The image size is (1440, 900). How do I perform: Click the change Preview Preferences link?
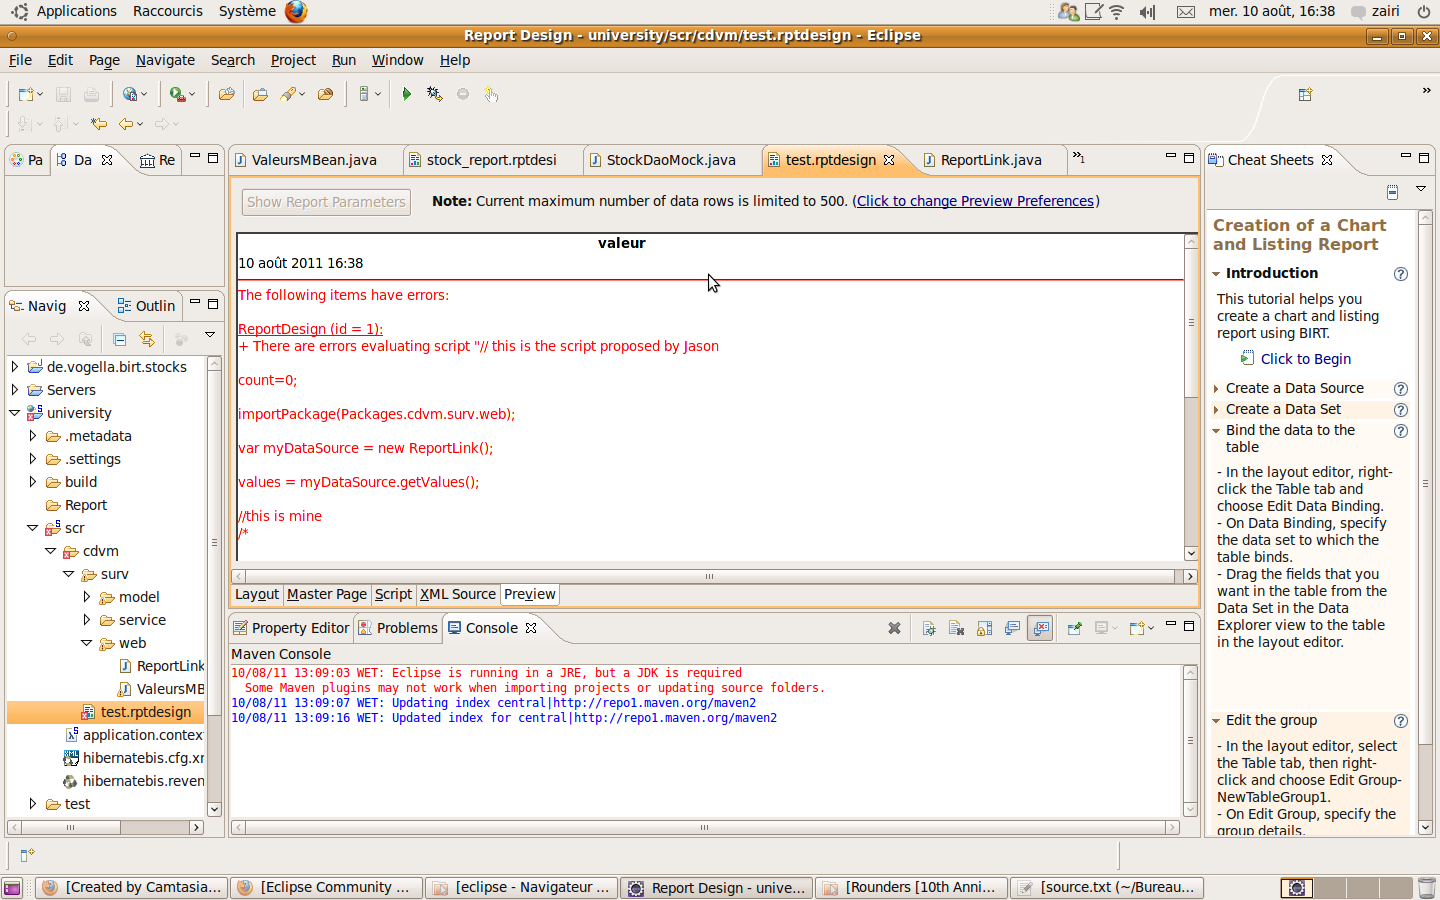tap(975, 201)
